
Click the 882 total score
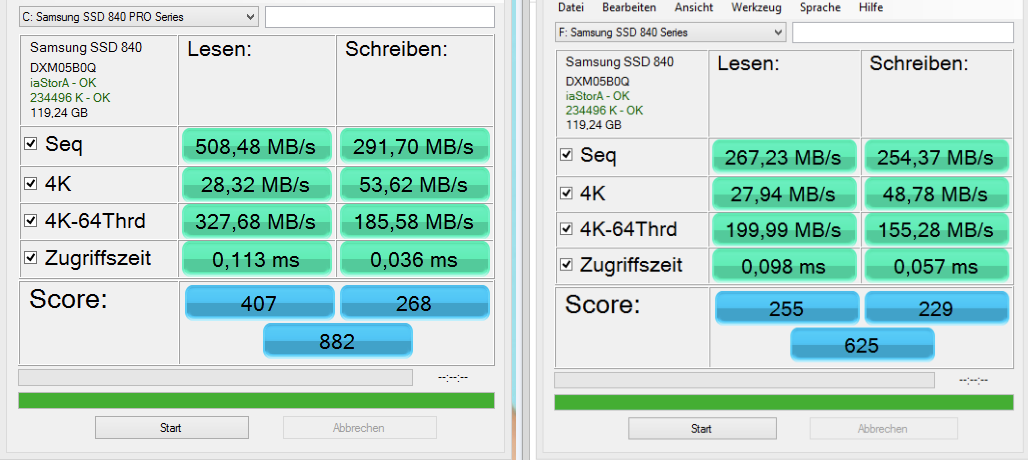[x=338, y=341]
